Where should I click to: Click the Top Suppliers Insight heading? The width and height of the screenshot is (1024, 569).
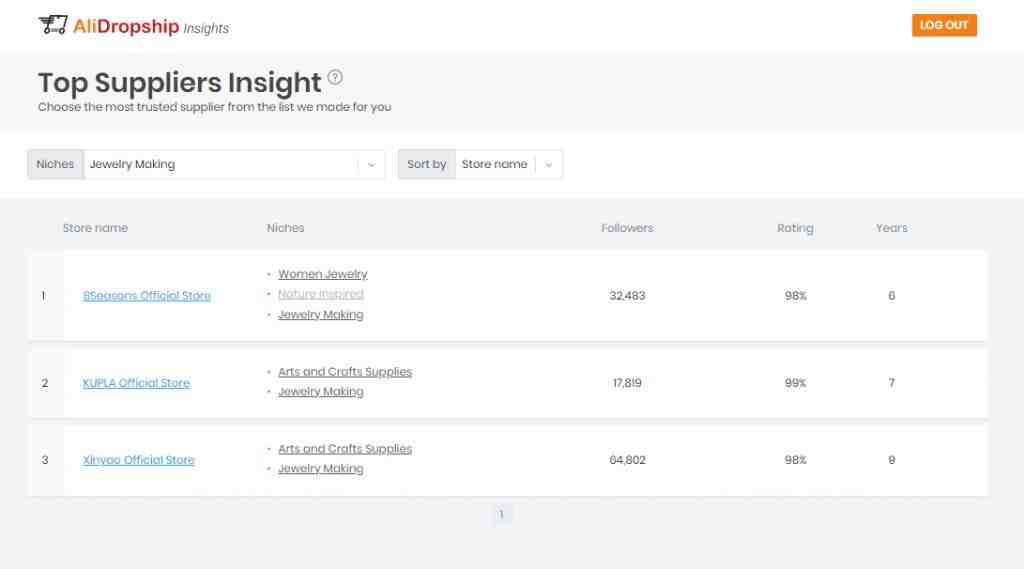pyautogui.click(x=180, y=83)
